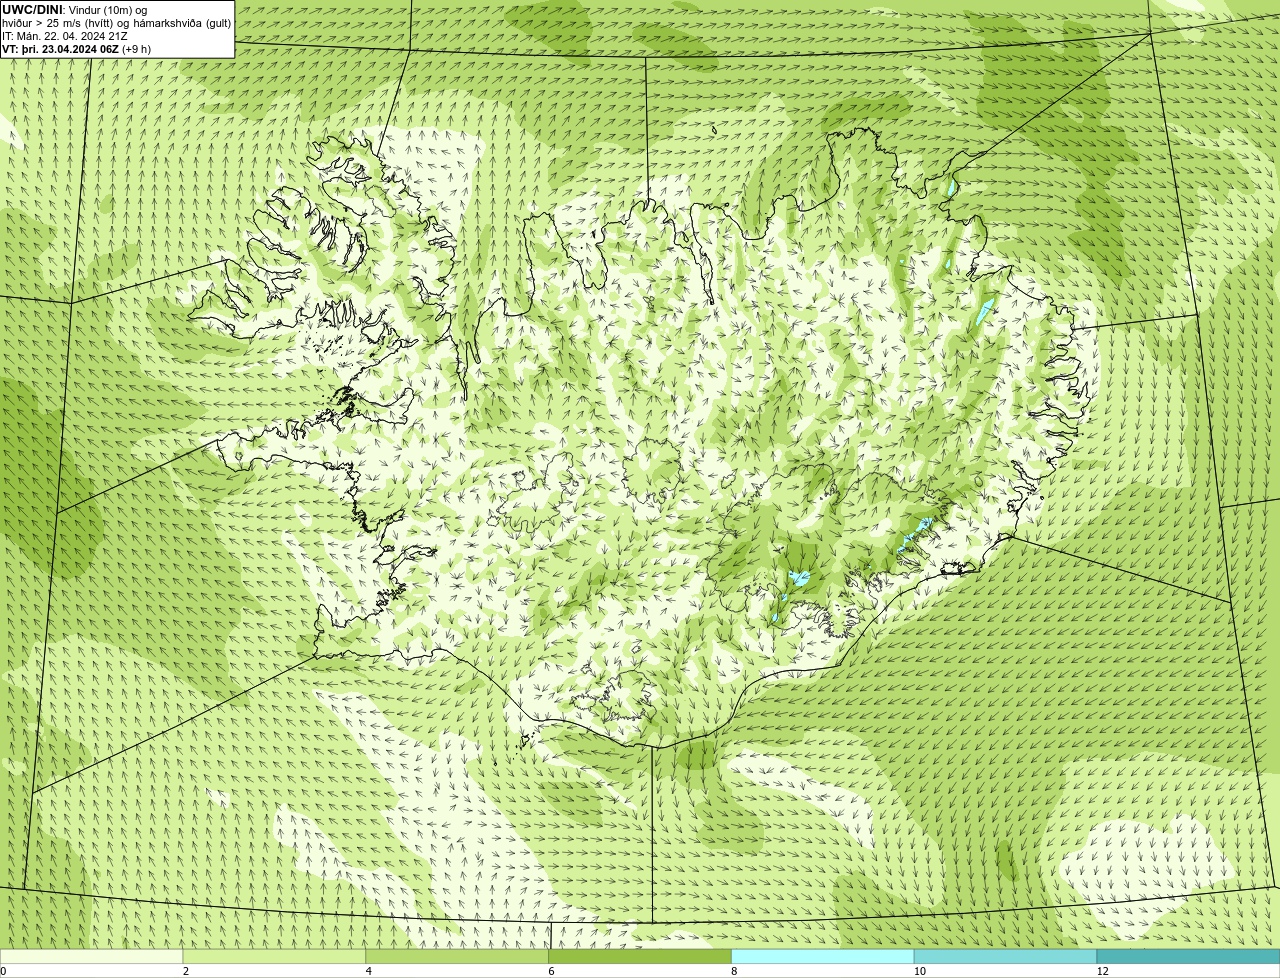The width and height of the screenshot is (1280, 978).
Task: Click the '0' tick label on color scale
Action: tap(3, 971)
